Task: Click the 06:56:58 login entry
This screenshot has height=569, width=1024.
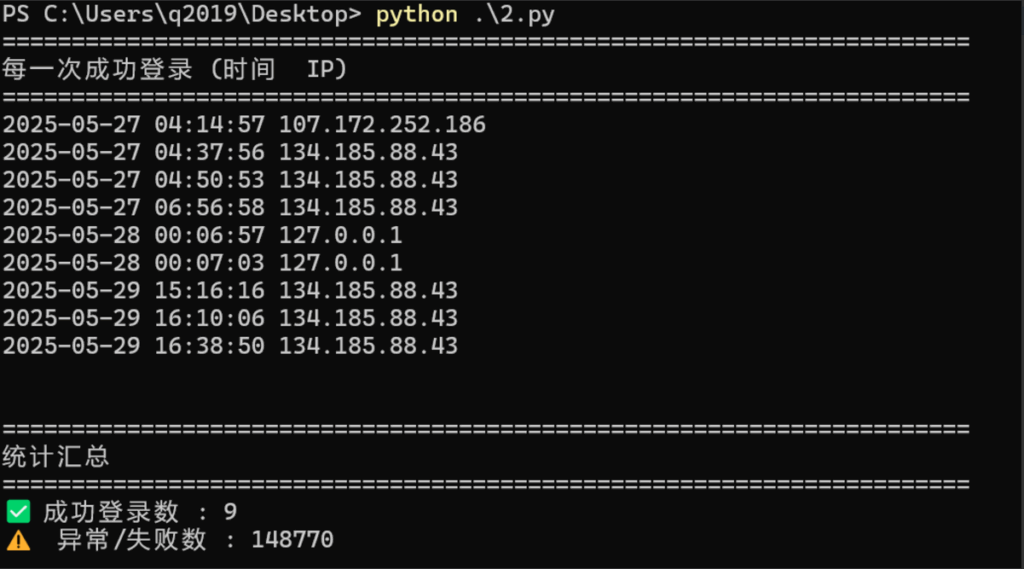Action: [230, 207]
